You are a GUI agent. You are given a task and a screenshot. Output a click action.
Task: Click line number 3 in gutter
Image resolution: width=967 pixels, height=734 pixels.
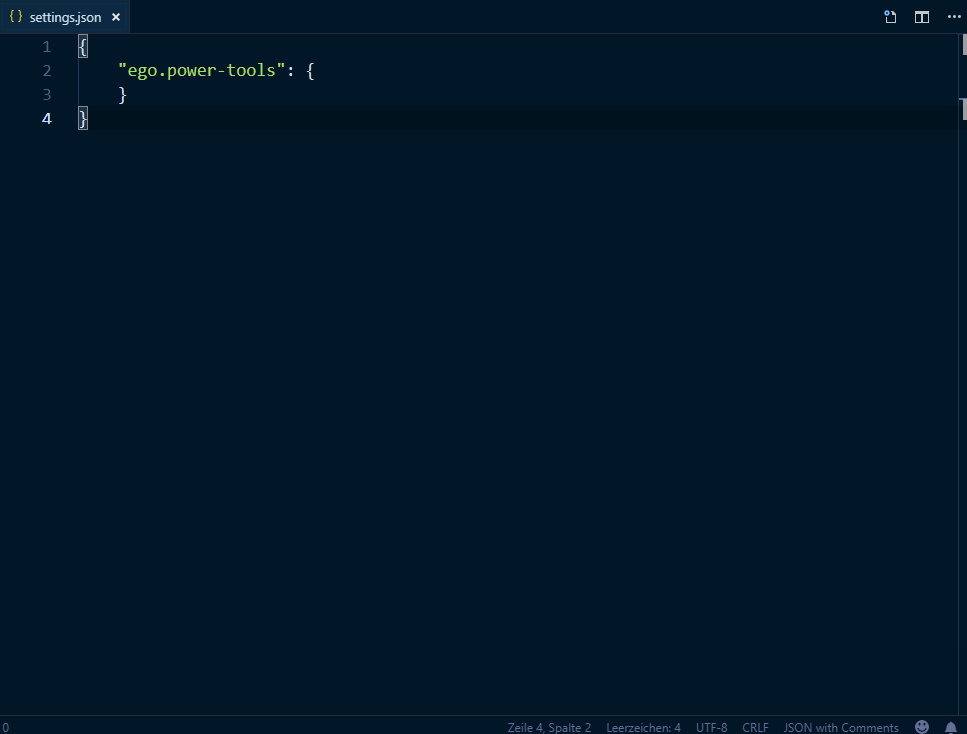(47, 95)
